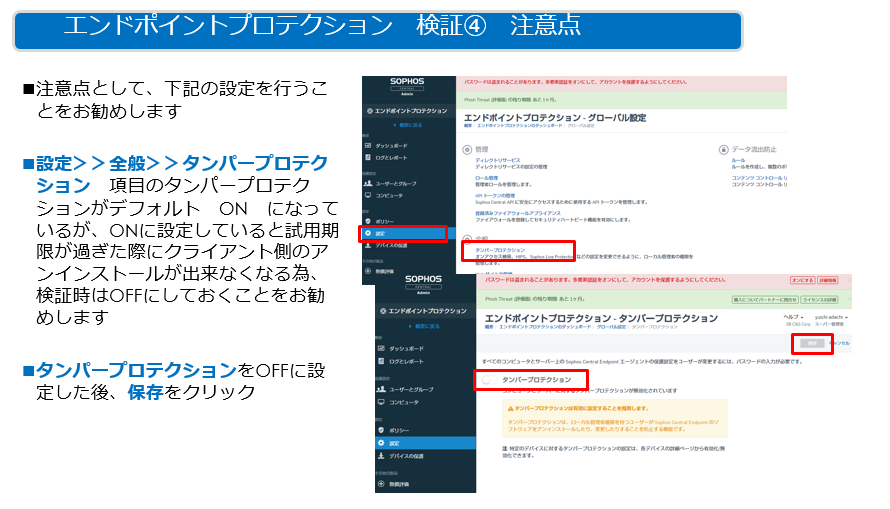Click 概要に戻る back link in lower sidebar

424,326
